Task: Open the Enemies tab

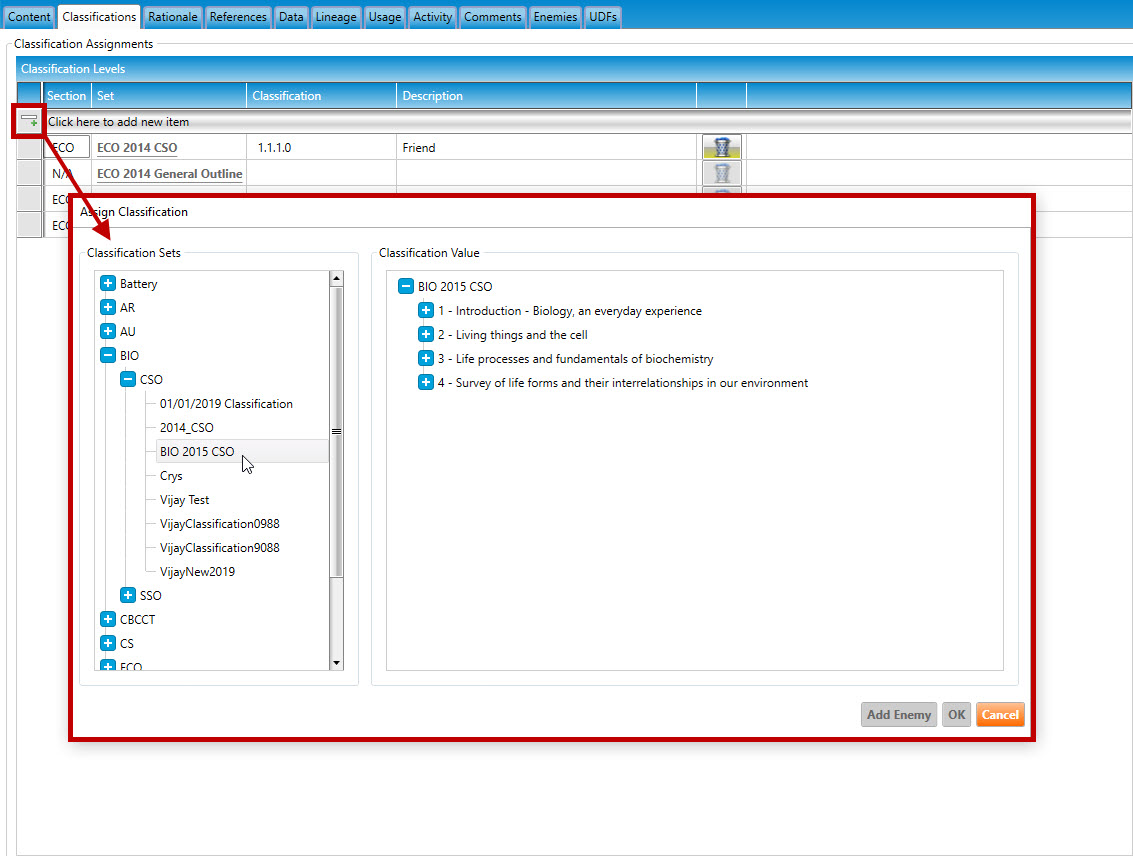Action: [x=555, y=17]
